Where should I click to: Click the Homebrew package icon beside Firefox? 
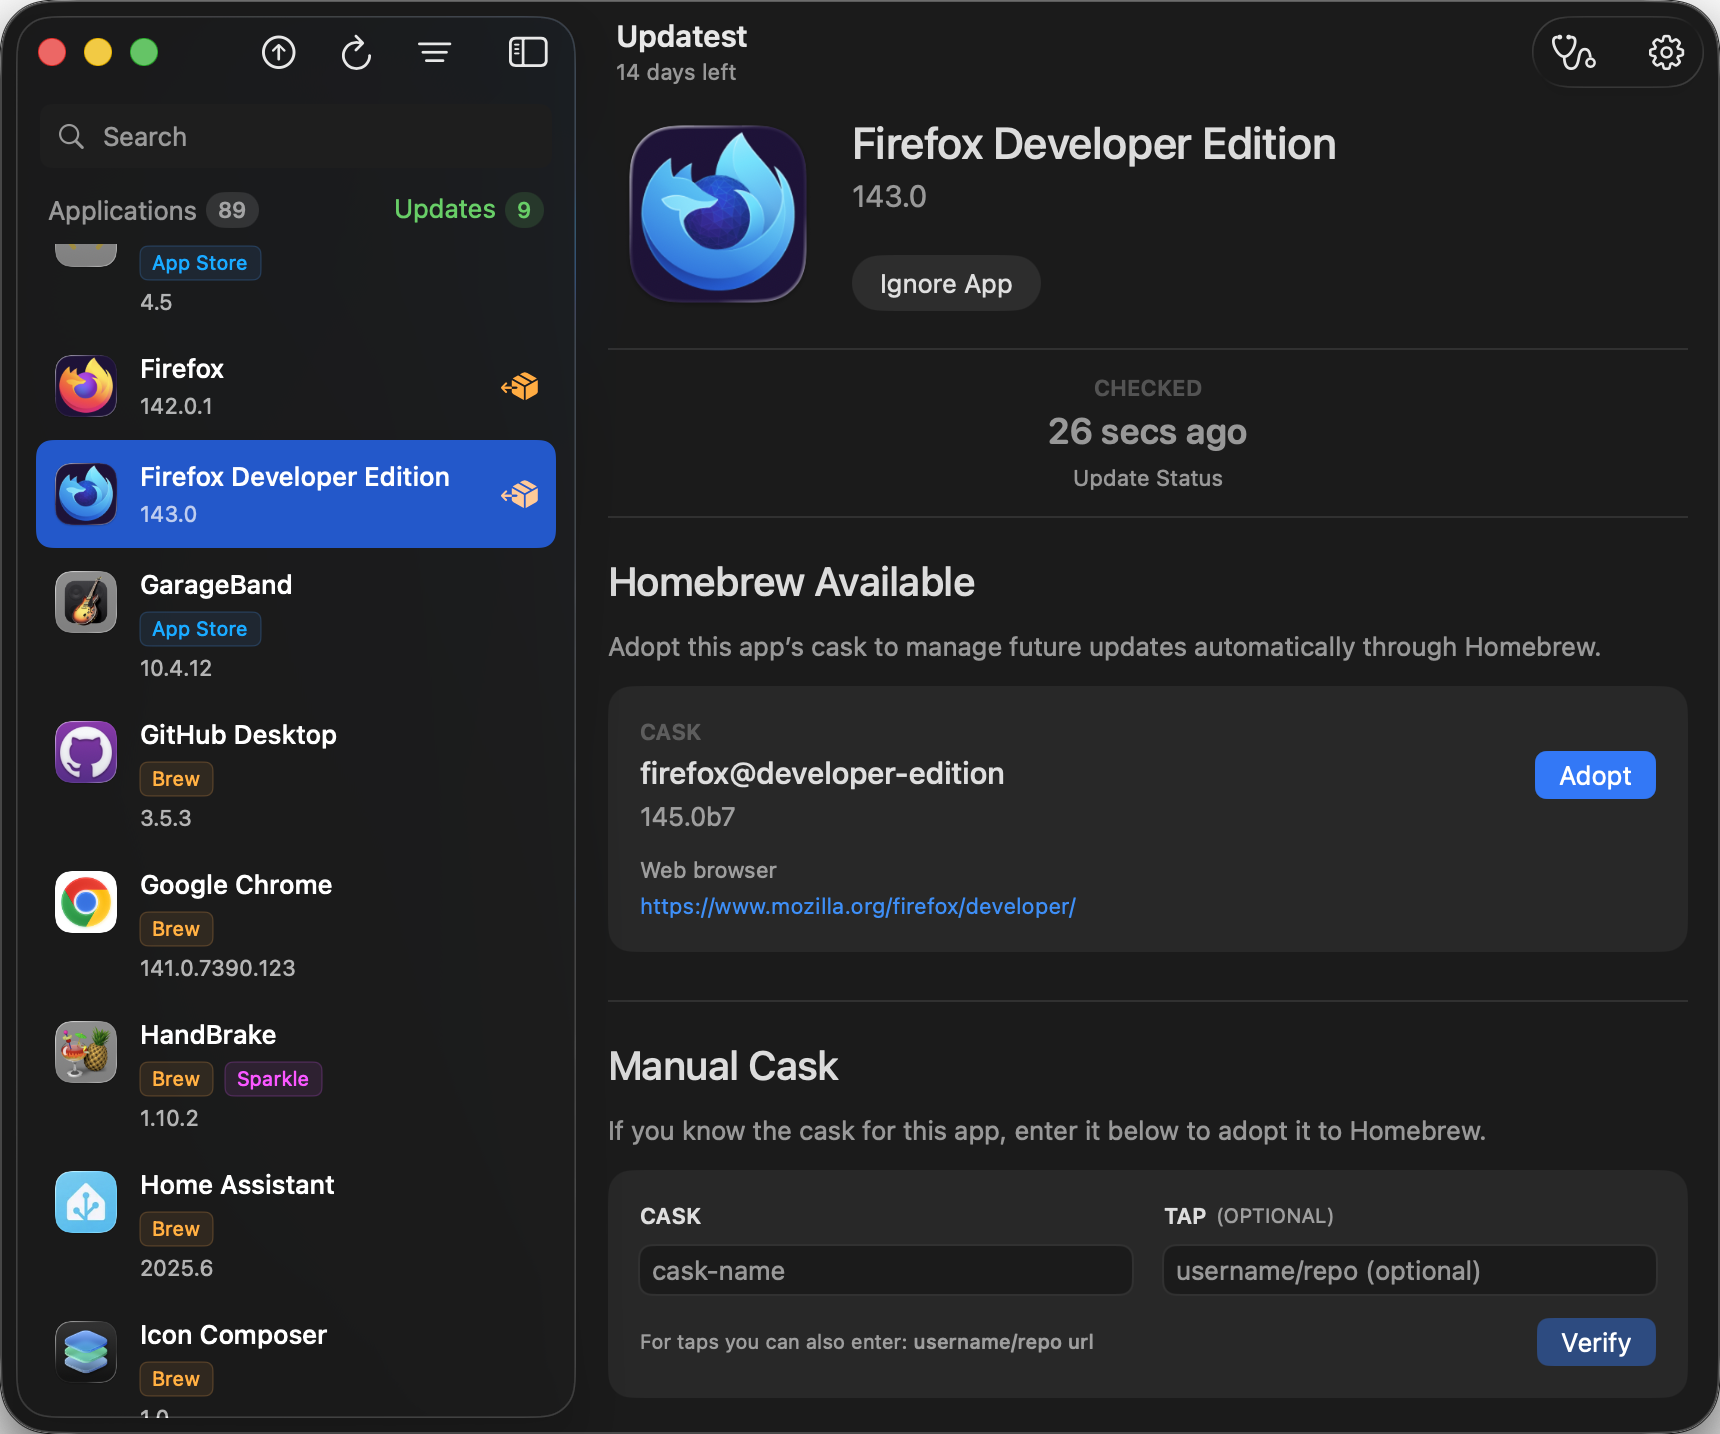(520, 385)
